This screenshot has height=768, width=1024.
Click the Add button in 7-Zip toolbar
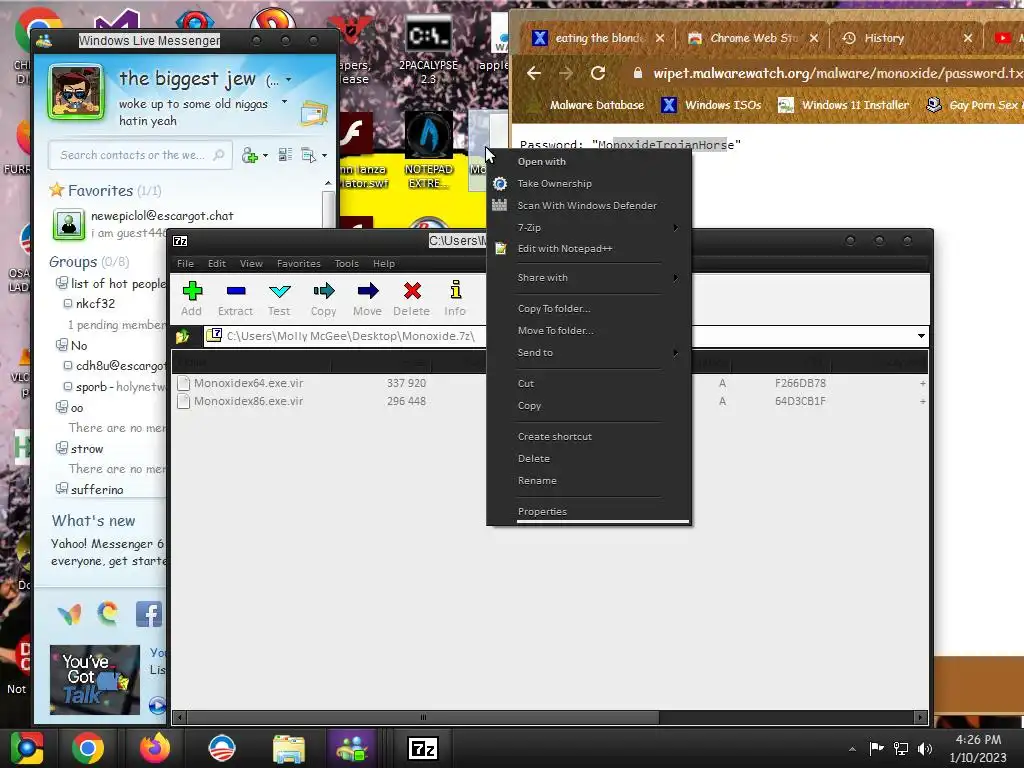click(191, 298)
